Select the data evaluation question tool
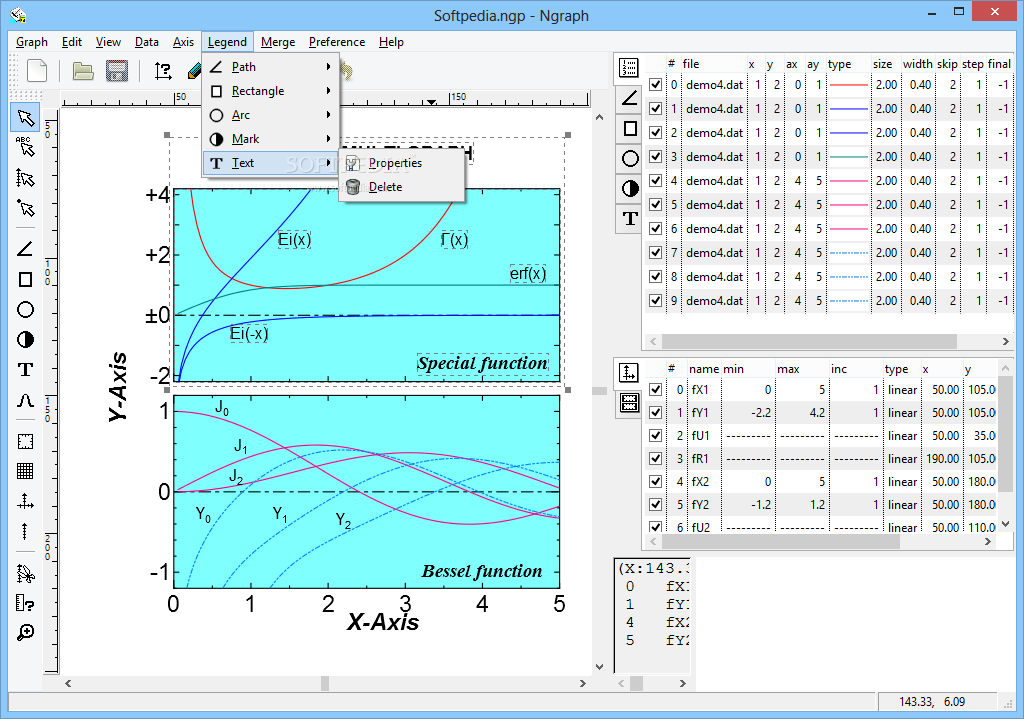The image size is (1024, 719). point(25,603)
